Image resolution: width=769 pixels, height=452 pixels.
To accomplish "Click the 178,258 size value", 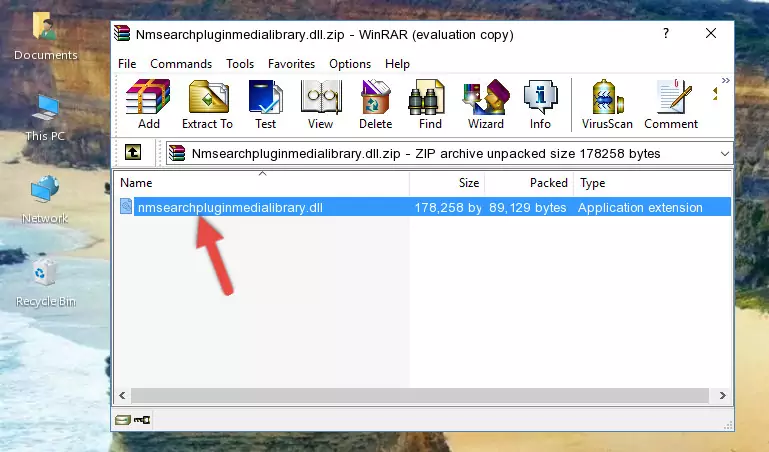I will coord(448,207).
